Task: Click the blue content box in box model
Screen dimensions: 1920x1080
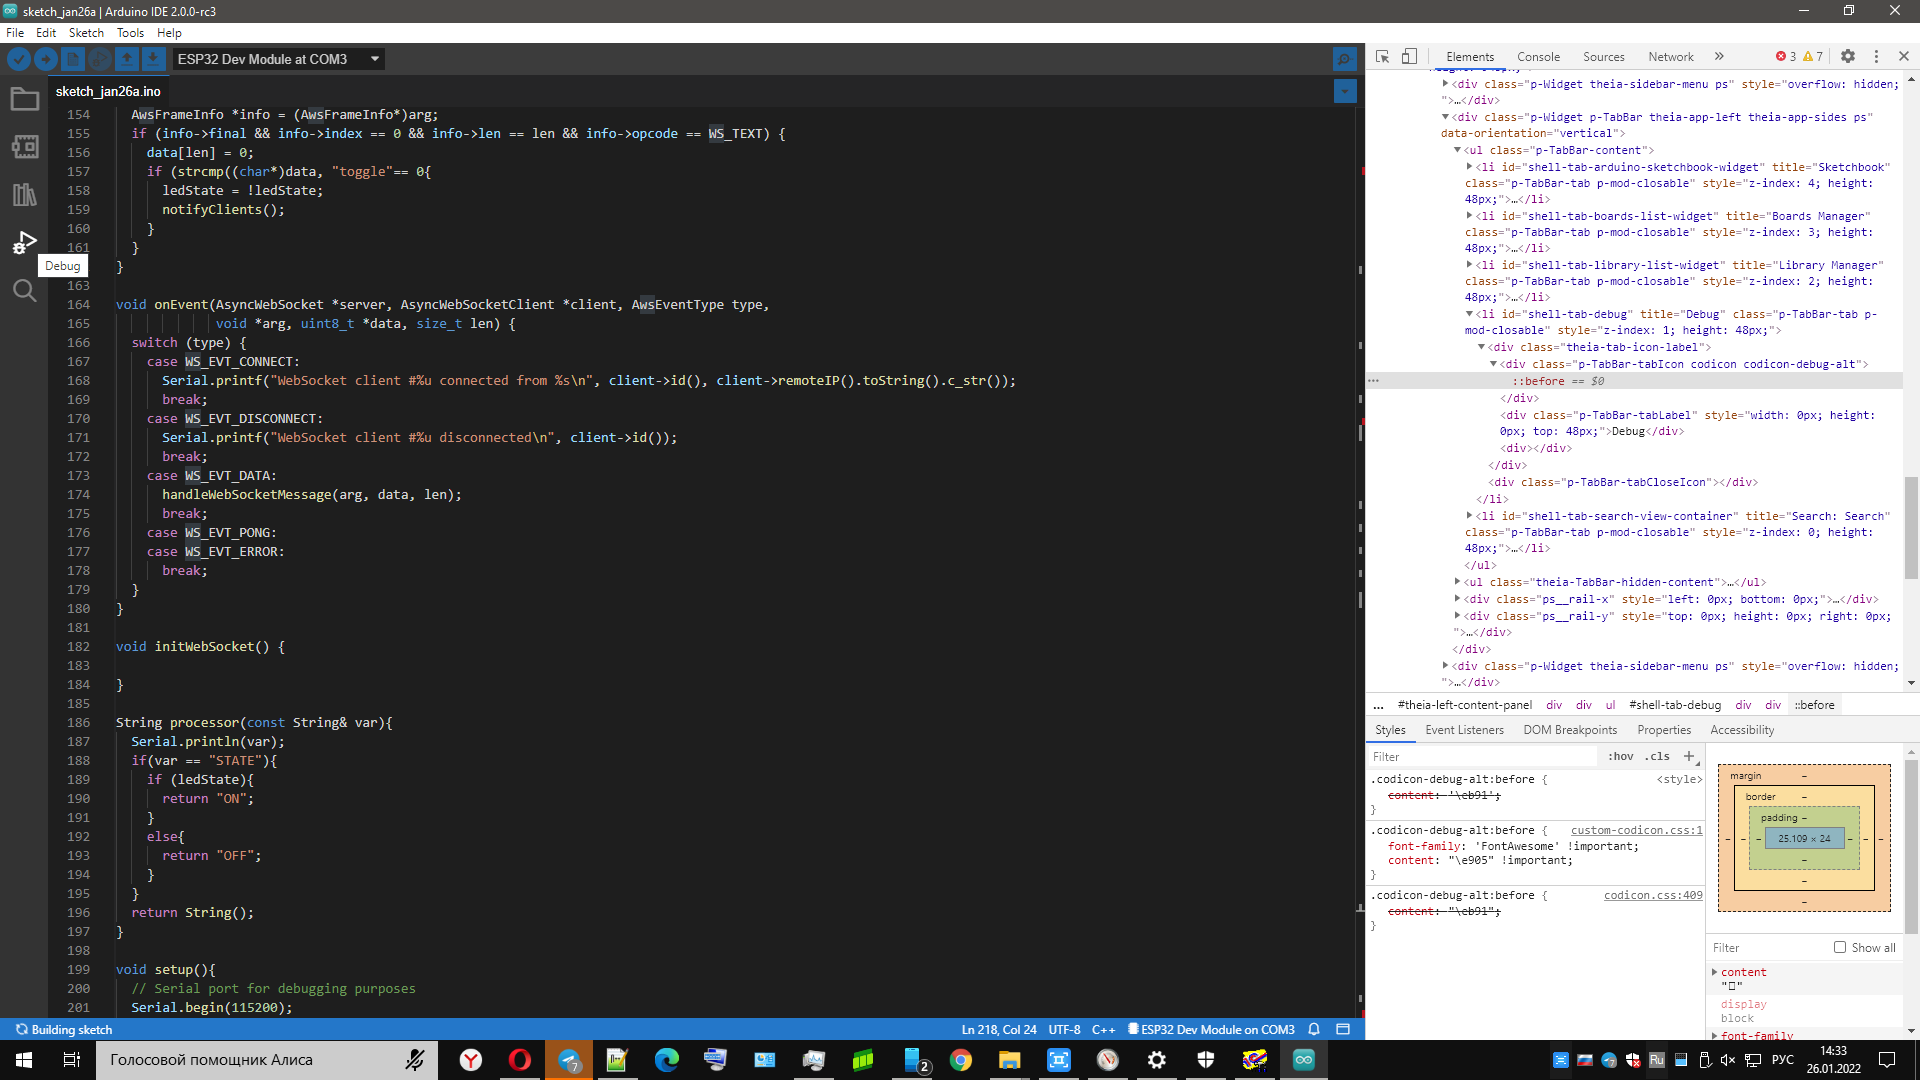Action: [1803, 839]
